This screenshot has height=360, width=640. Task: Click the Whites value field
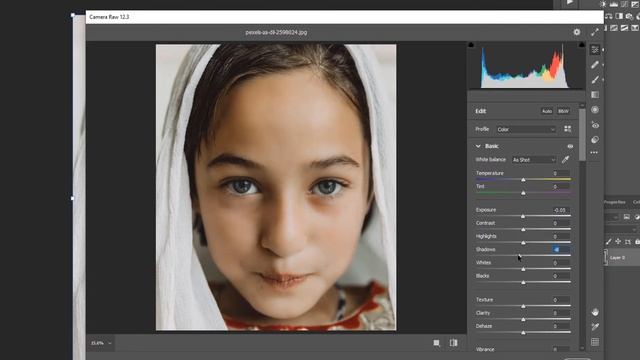(560, 263)
